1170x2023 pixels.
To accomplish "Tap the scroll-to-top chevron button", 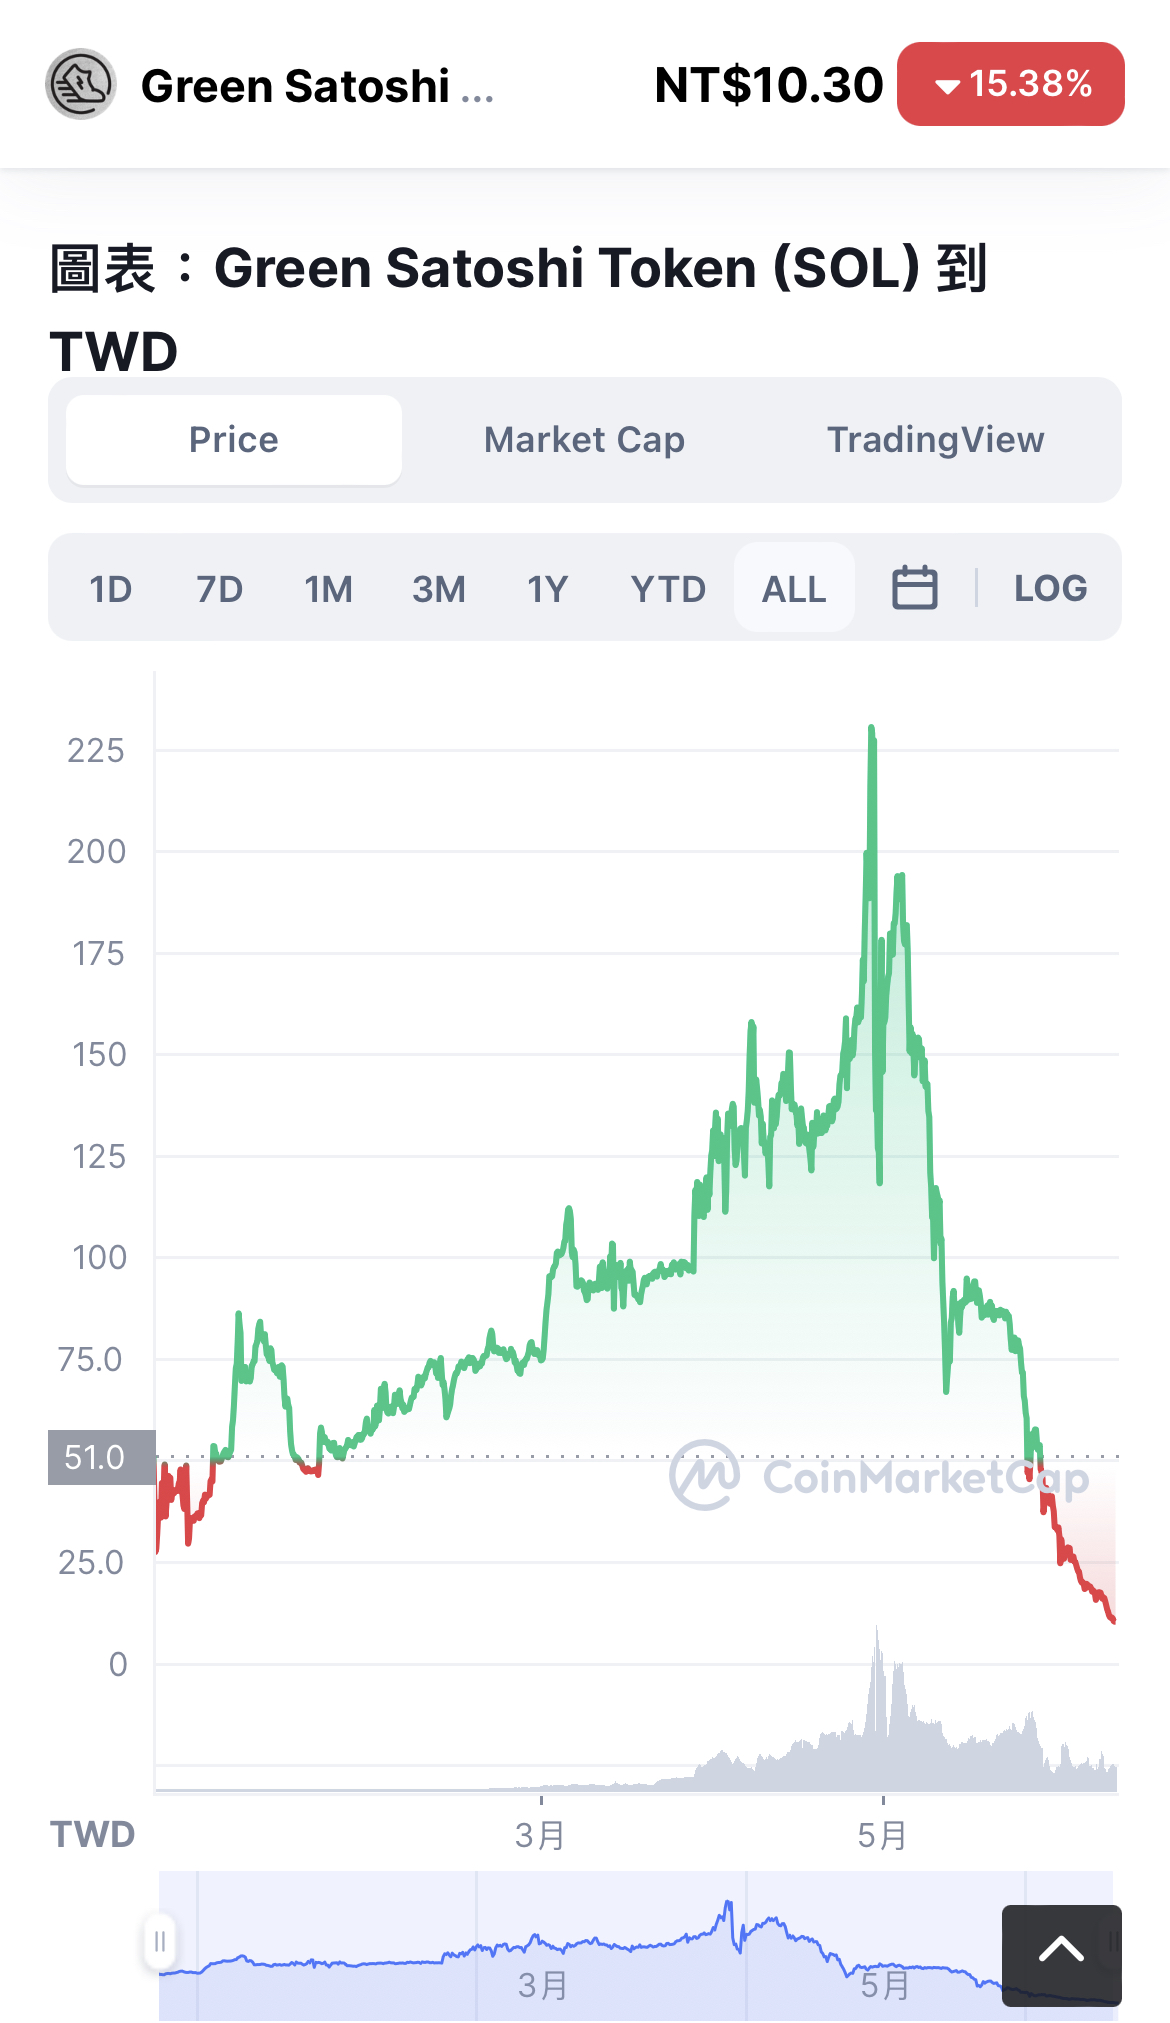I will click(1061, 1950).
